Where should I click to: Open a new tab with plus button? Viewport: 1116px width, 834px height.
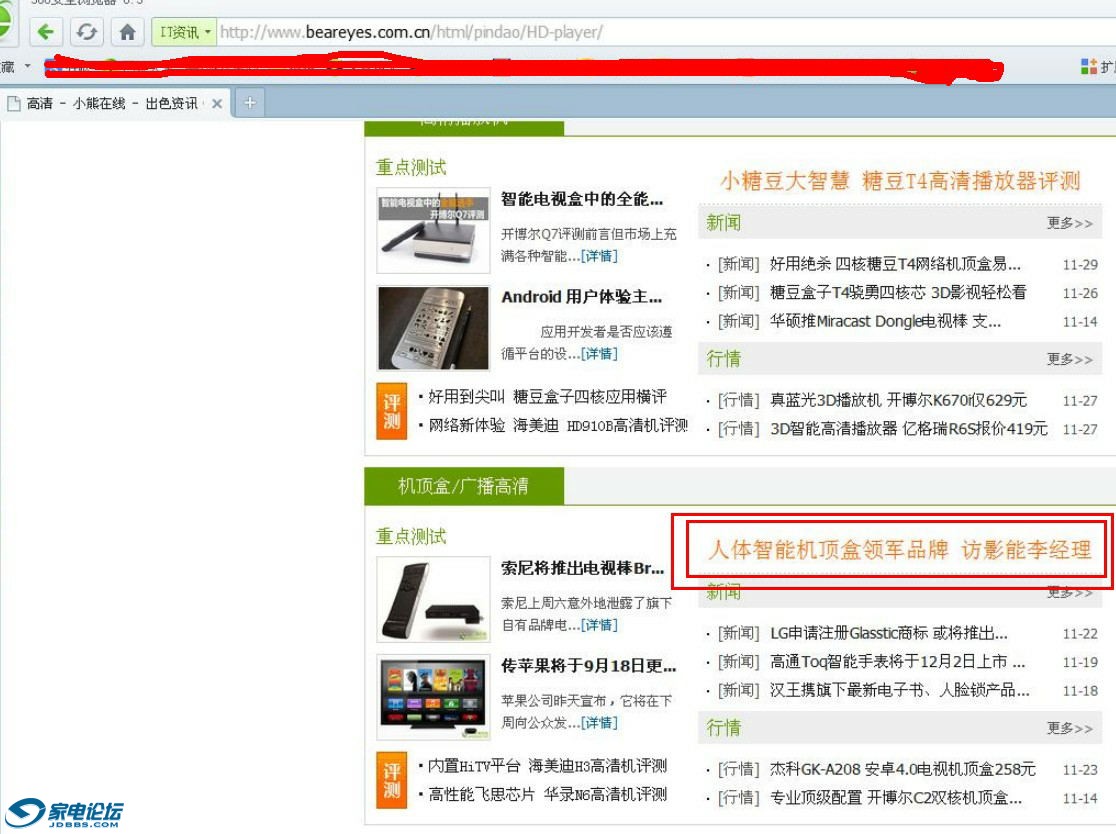click(249, 102)
